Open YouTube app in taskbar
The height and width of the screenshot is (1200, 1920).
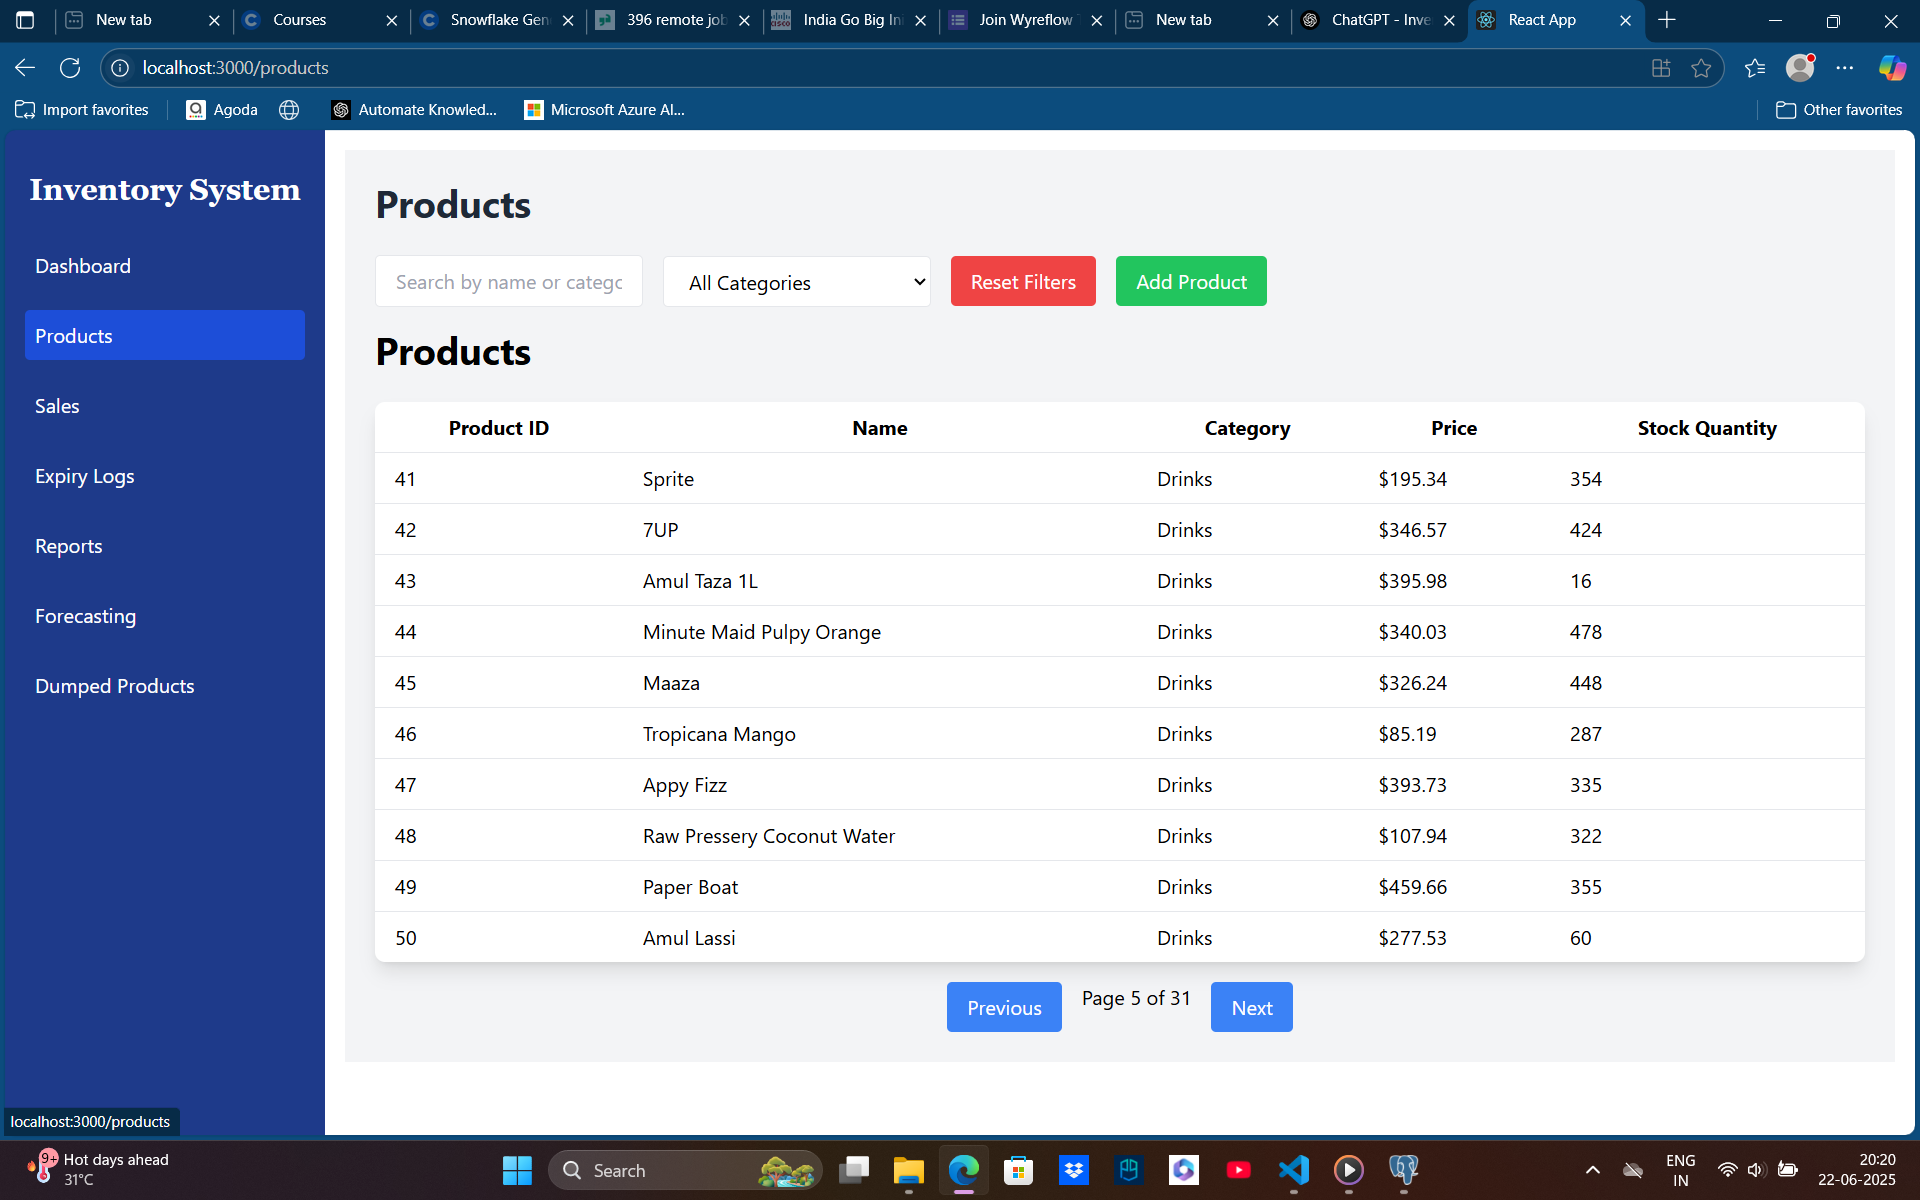pyautogui.click(x=1238, y=1170)
